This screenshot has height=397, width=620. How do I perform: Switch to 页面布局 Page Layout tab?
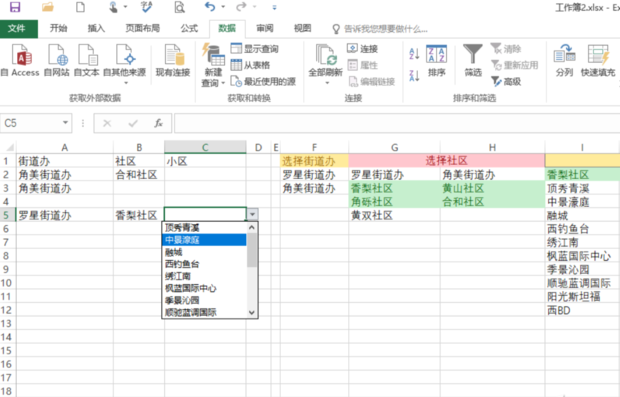[142, 28]
